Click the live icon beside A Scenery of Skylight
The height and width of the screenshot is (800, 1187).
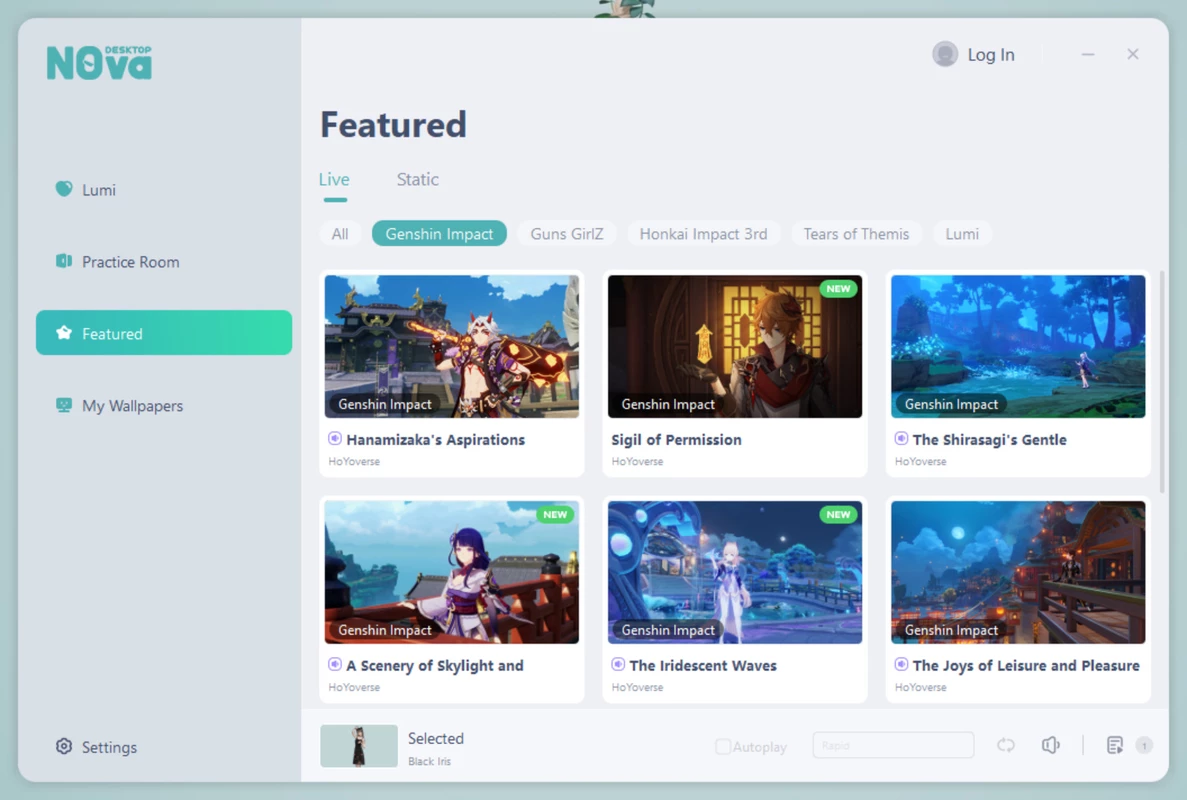[335, 665]
